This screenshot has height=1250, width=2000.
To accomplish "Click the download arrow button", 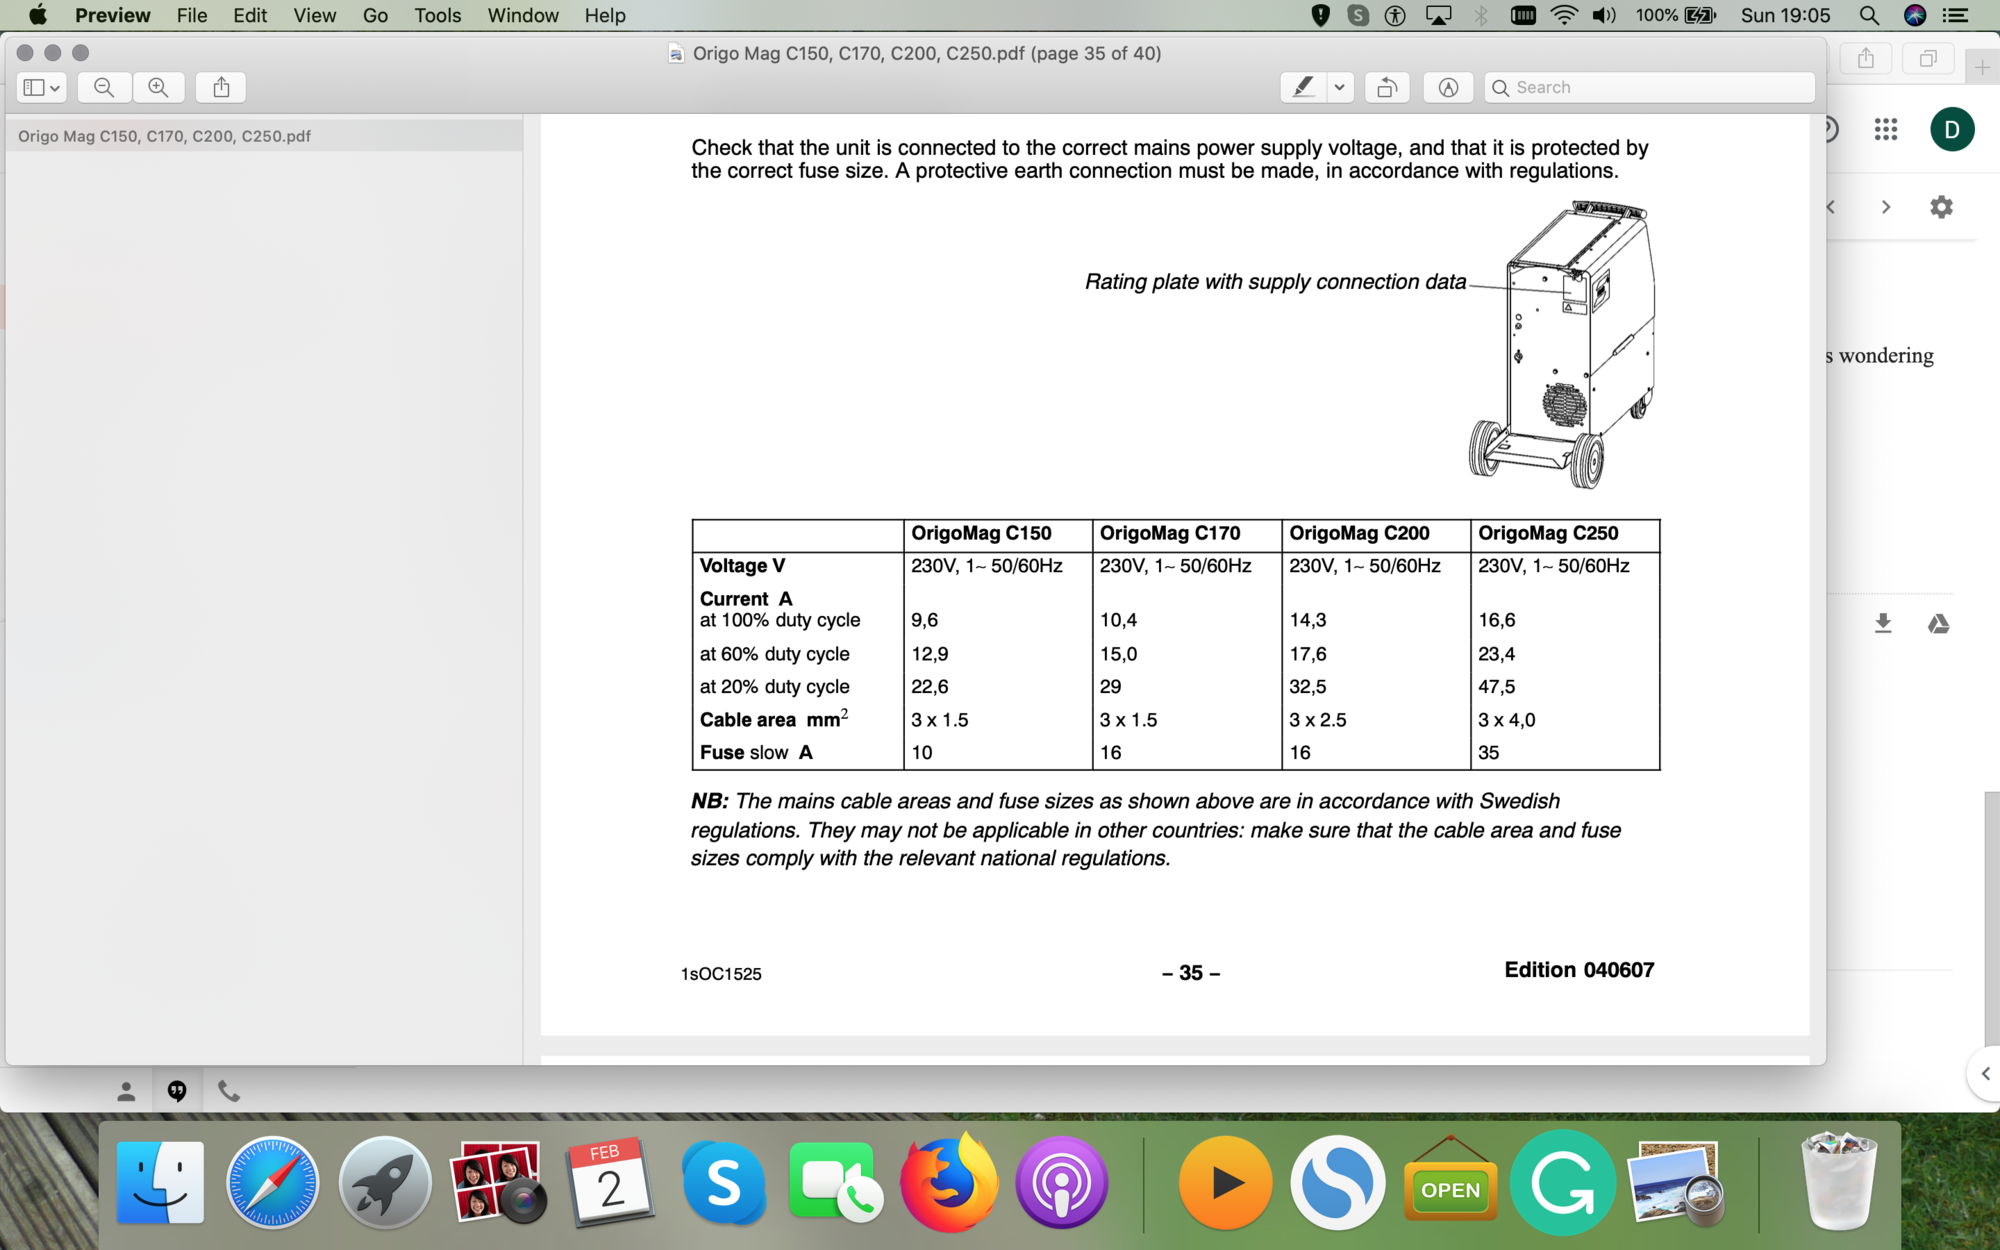I will (1883, 623).
